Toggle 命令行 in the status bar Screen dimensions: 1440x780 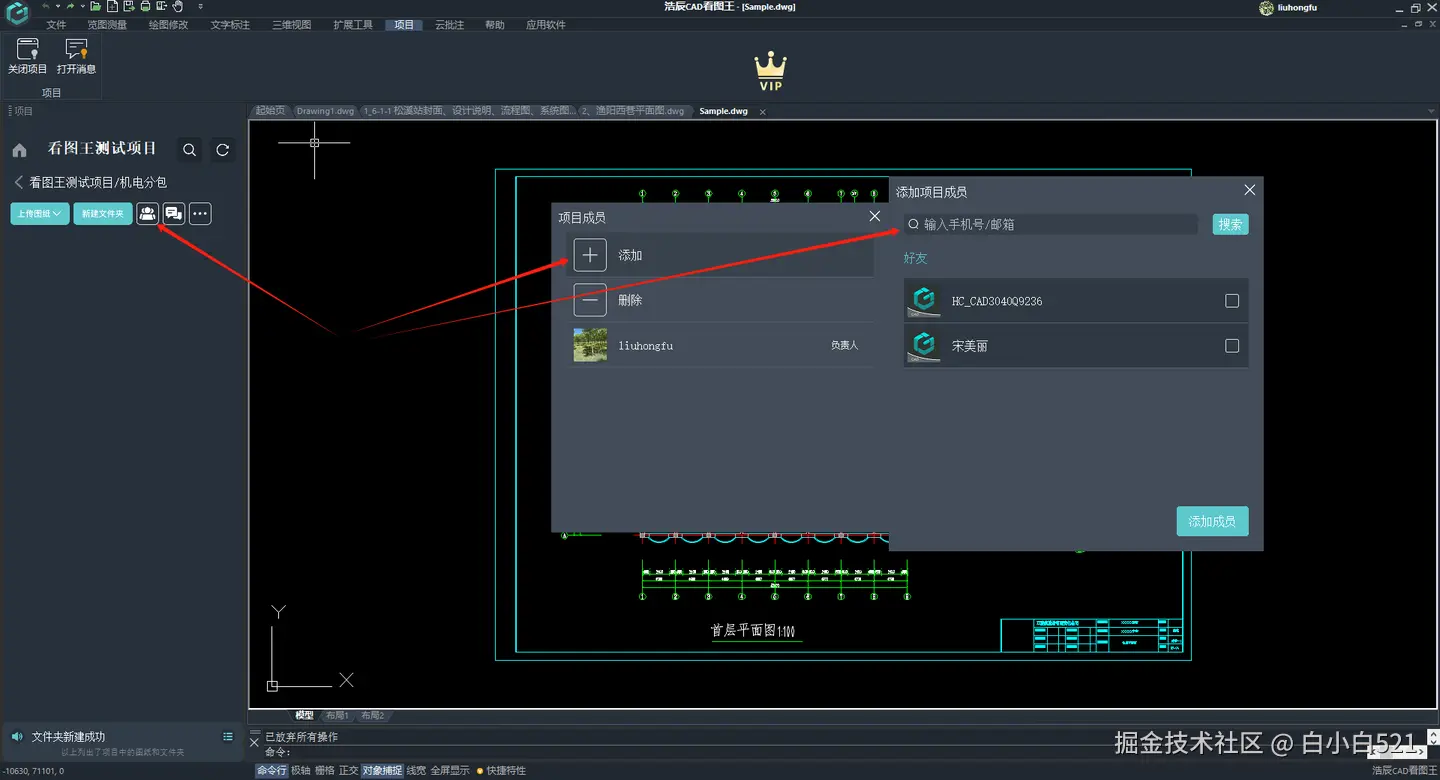pos(271,770)
